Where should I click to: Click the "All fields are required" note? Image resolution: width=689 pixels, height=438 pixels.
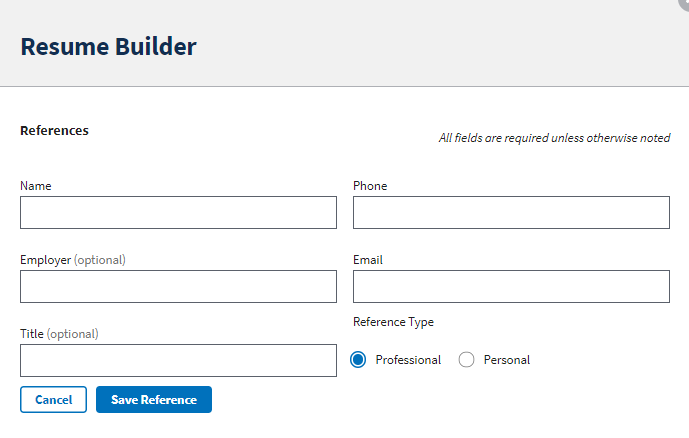click(x=554, y=138)
